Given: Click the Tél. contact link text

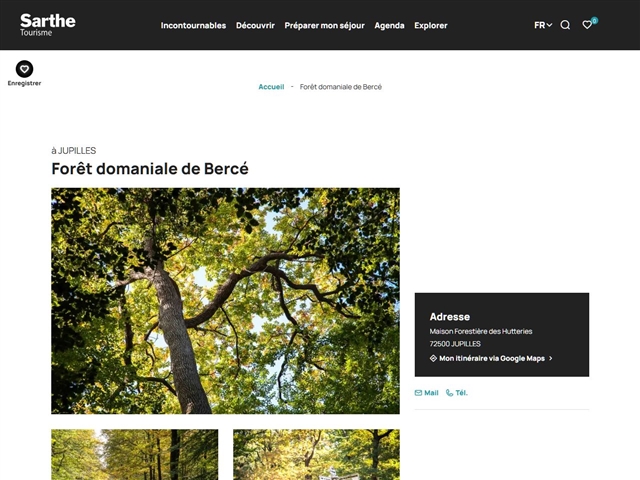Looking at the screenshot, I should [461, 393].
